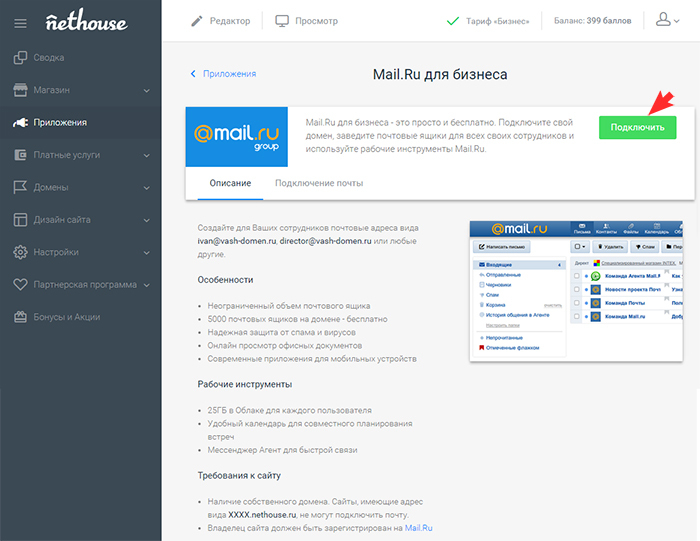Switch to the Подключение почты tab
This screenshot has width=700, height=541.
point(319,183)
